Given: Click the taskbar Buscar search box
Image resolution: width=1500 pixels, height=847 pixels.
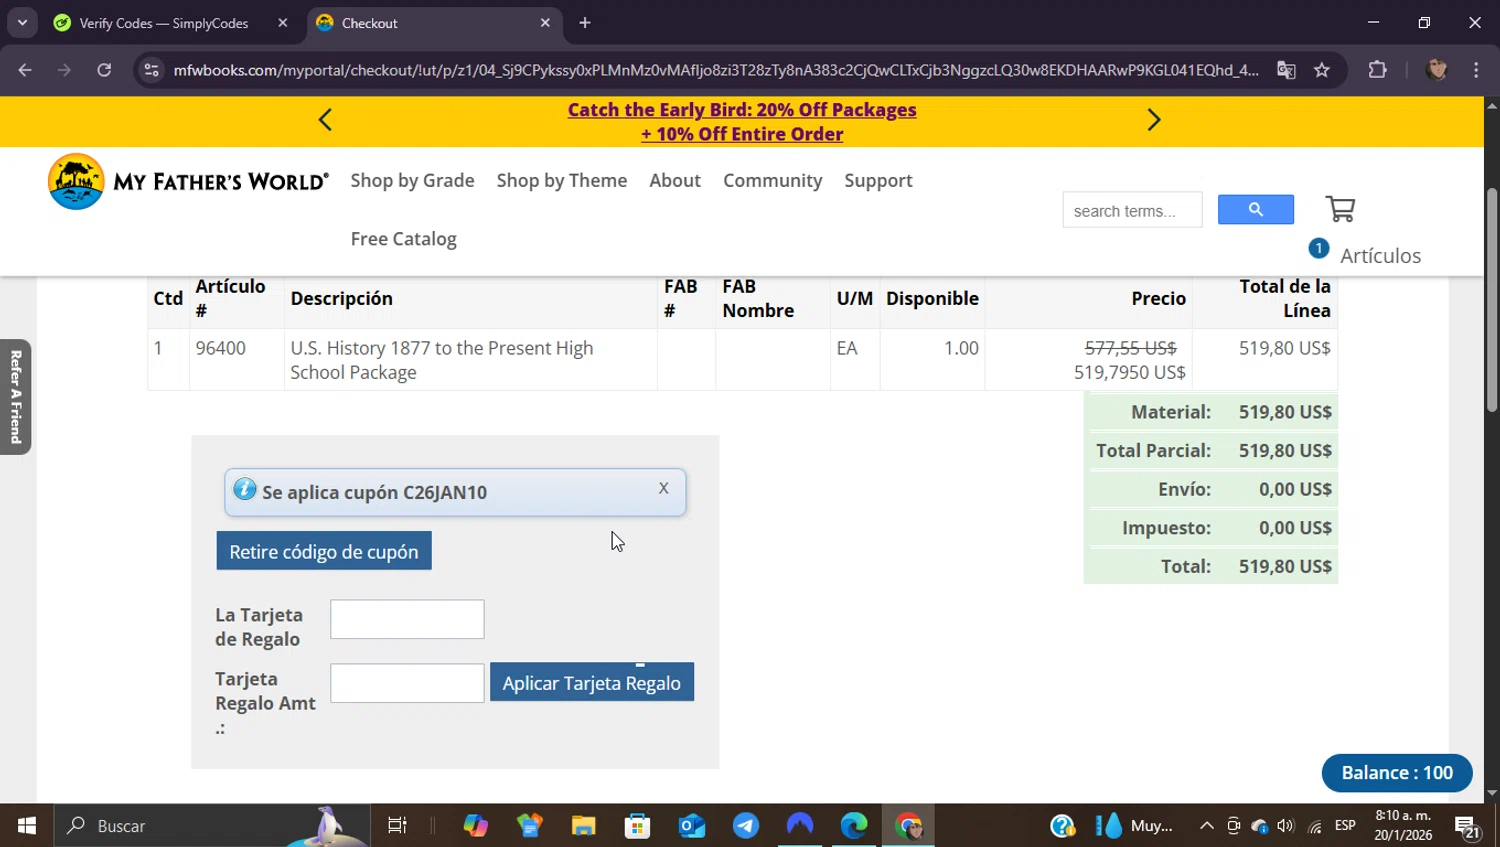Looking at the screenshot, I should coord(212,826).
